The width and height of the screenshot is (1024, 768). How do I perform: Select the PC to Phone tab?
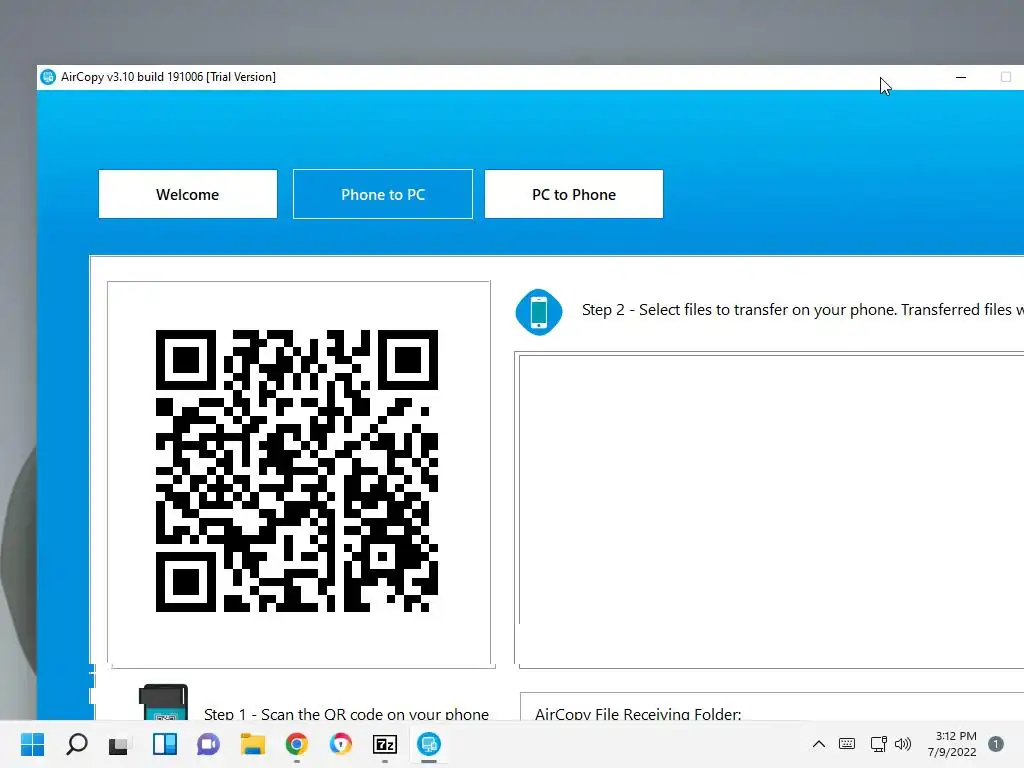(573, 194)
